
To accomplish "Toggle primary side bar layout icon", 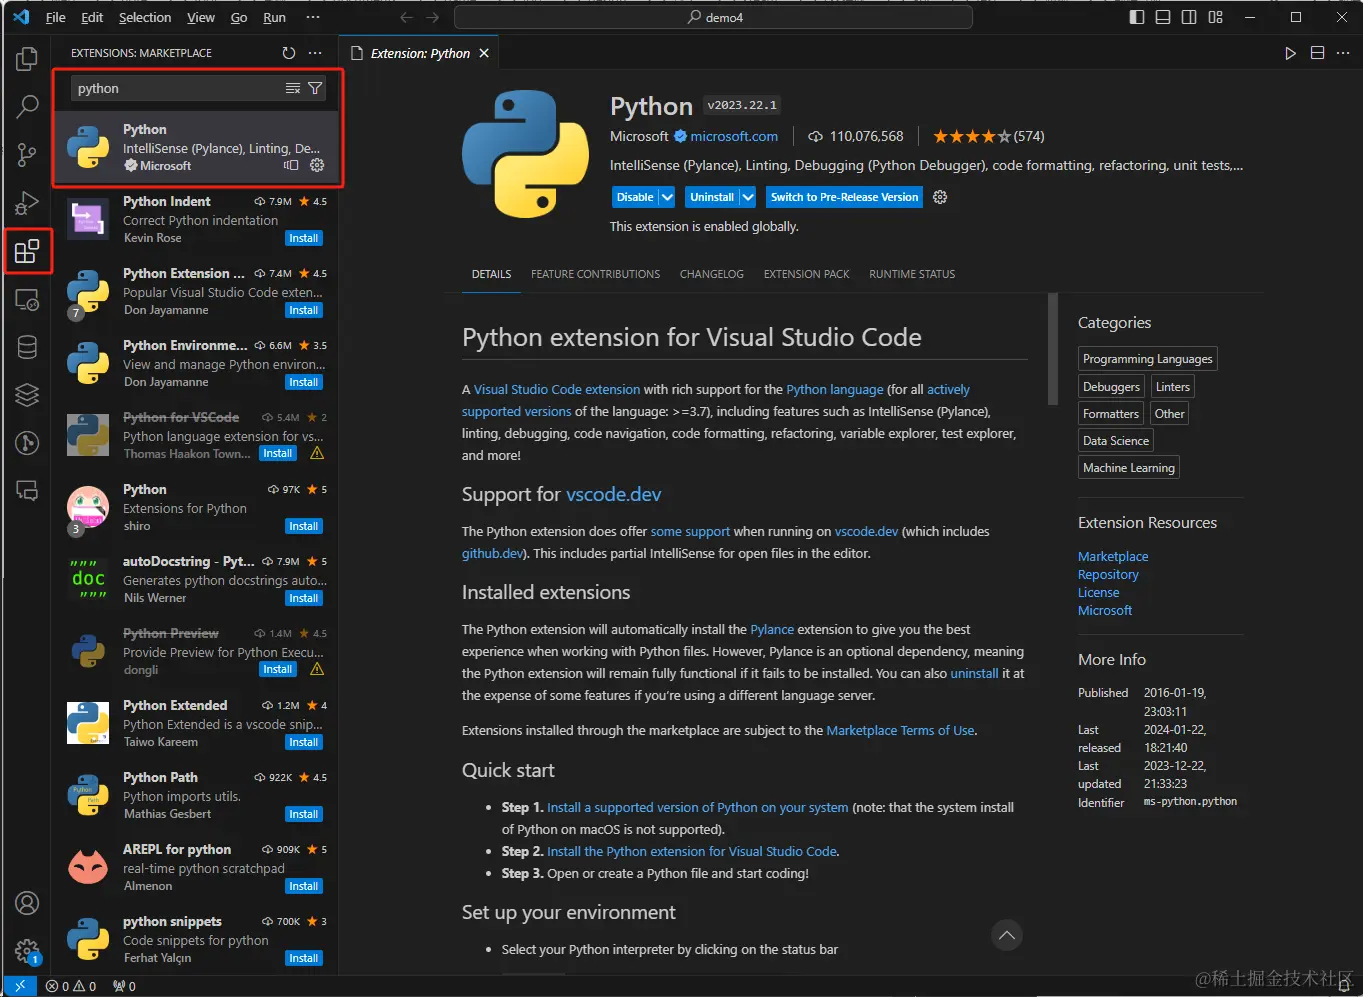I will [x=1137, y=17].
